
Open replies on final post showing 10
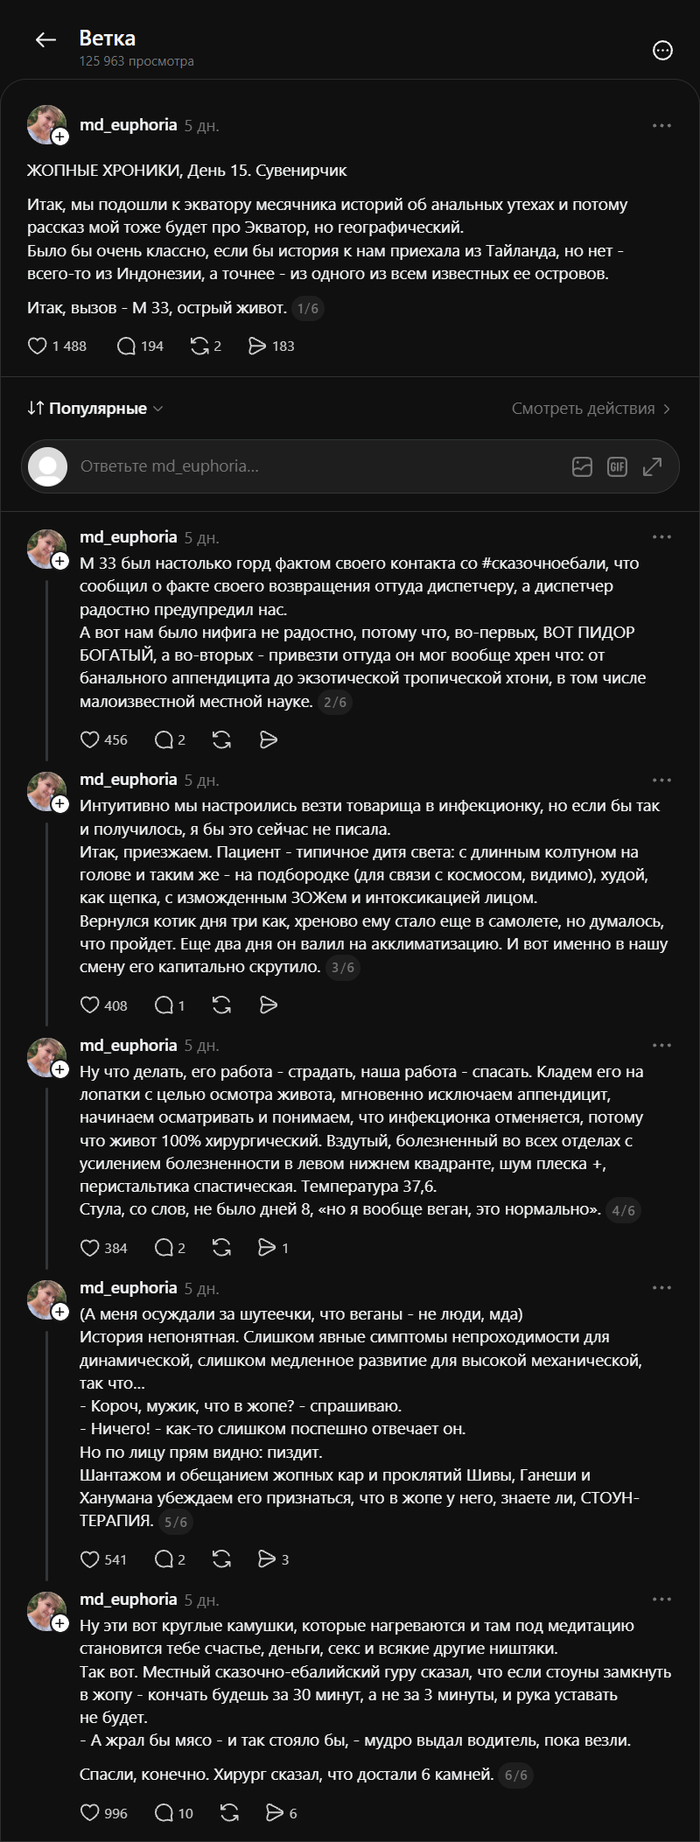coord(174,1813)
